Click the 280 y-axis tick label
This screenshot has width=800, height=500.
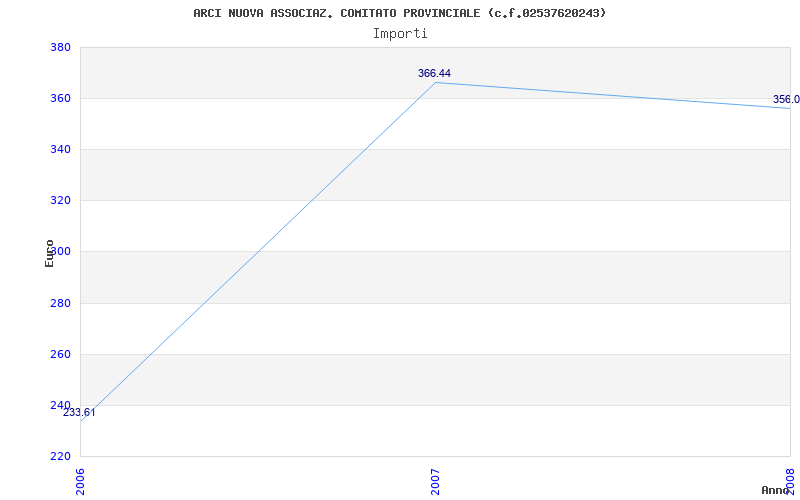pyautogui.click(x=60, y=303)
